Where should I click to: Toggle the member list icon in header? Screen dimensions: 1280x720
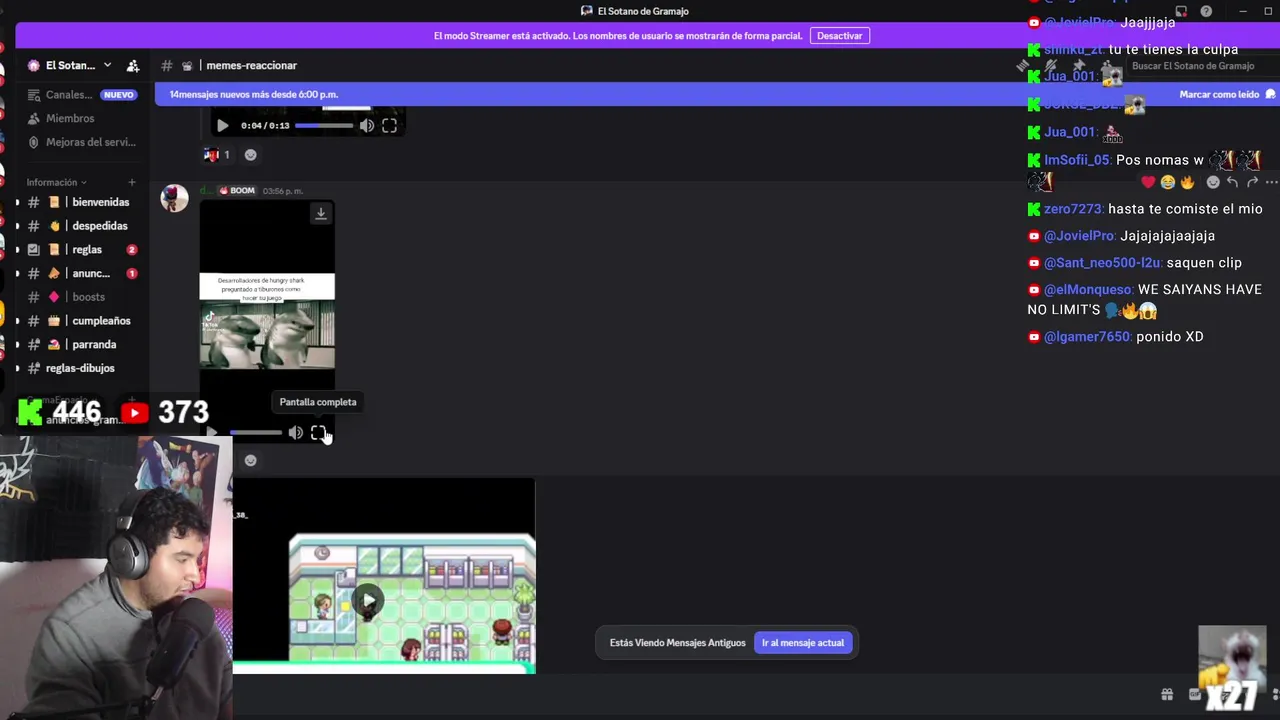(1107, 66)
